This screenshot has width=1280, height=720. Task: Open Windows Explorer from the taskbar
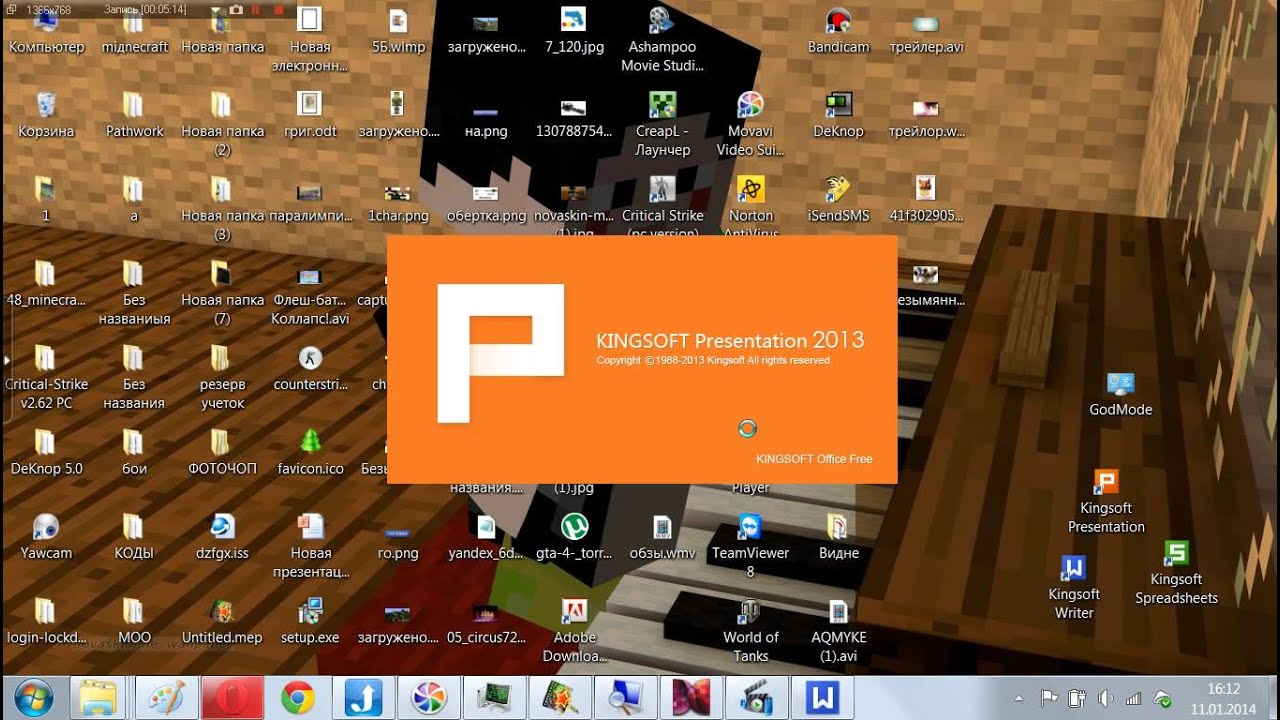[98, 697]
